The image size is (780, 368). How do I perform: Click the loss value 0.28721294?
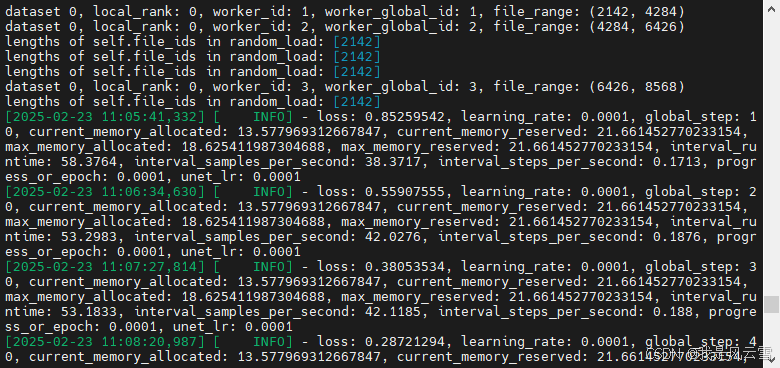[x=404, y=342]
